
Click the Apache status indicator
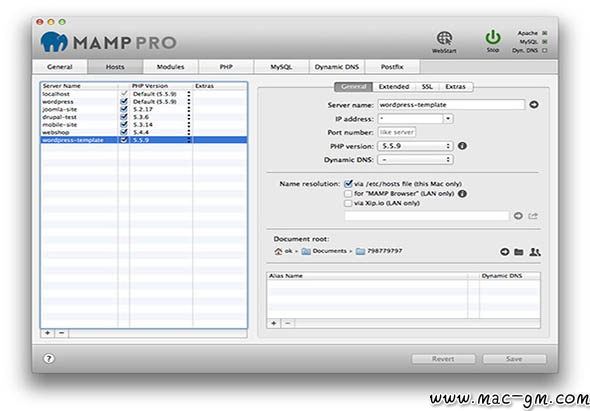(x=544, y=33)
